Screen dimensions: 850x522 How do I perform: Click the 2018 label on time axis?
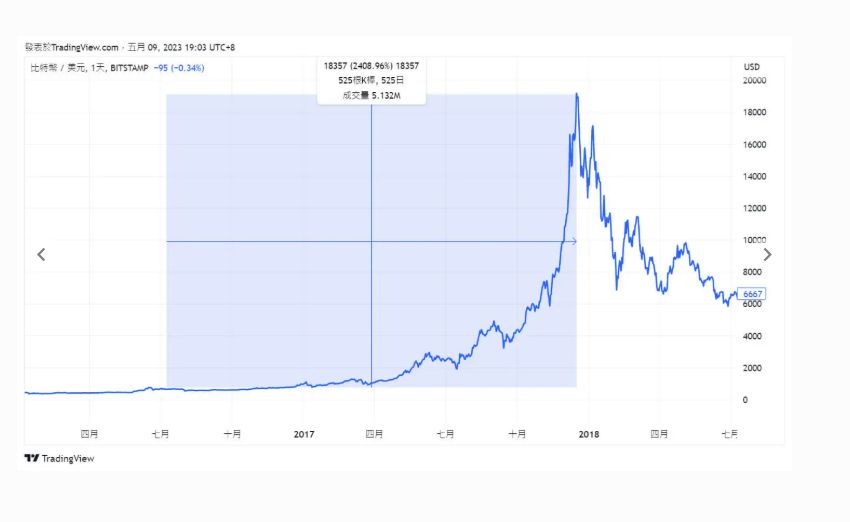[x=589, y=434]
